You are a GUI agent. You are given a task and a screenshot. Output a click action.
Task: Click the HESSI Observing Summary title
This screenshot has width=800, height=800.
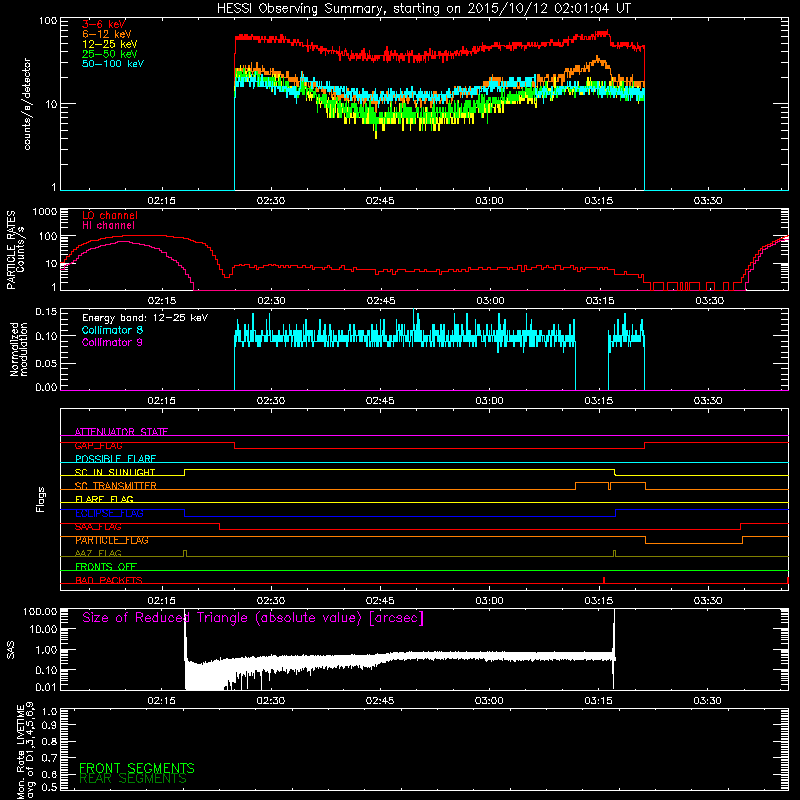[x=424, y=9]
